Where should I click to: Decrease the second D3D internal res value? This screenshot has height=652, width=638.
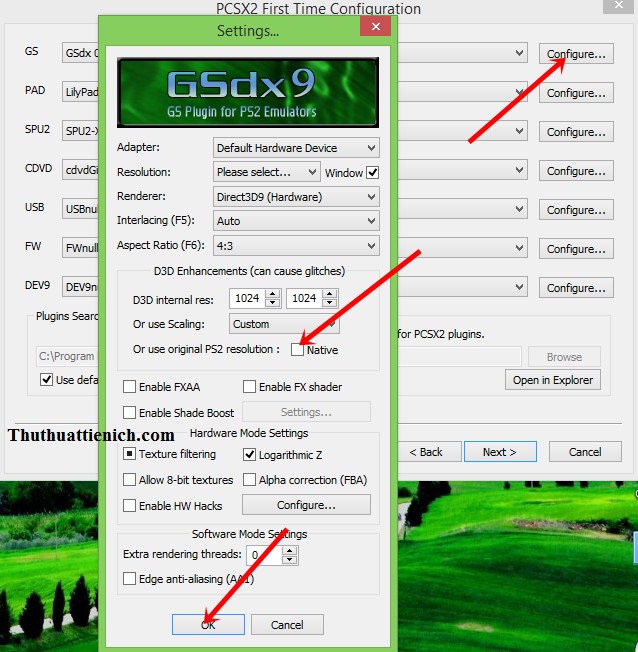(329, 303)
